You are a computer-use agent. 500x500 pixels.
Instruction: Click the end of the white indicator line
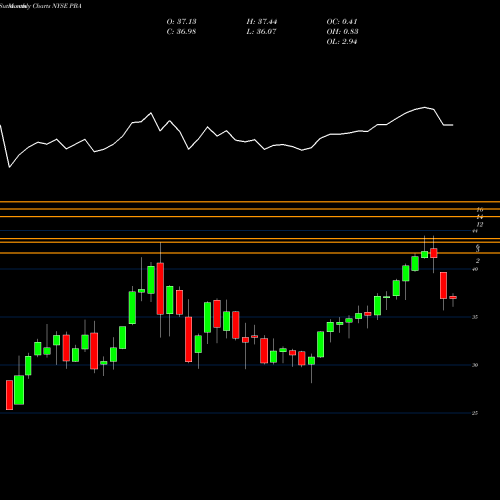pyautogui.click(x=453, y=125)
